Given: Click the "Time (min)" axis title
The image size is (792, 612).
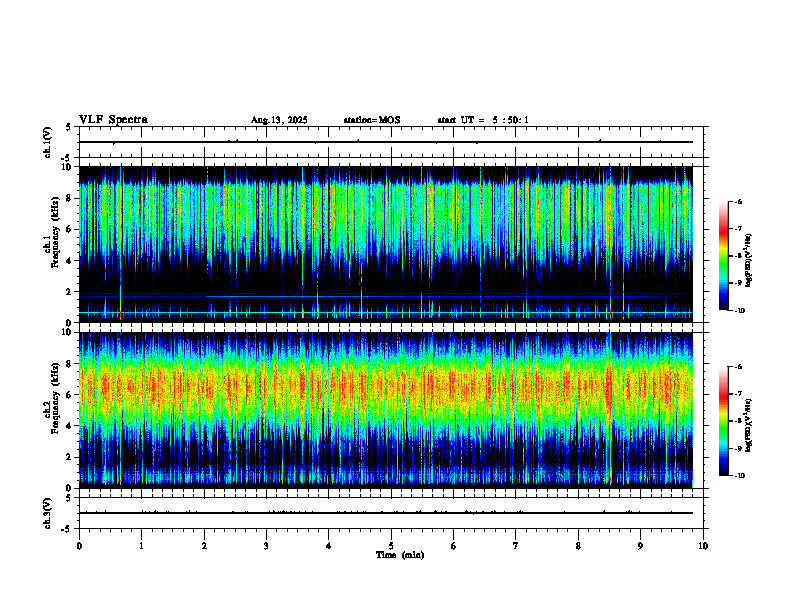Looking at the screenshot, I should (x=400, y=555).
